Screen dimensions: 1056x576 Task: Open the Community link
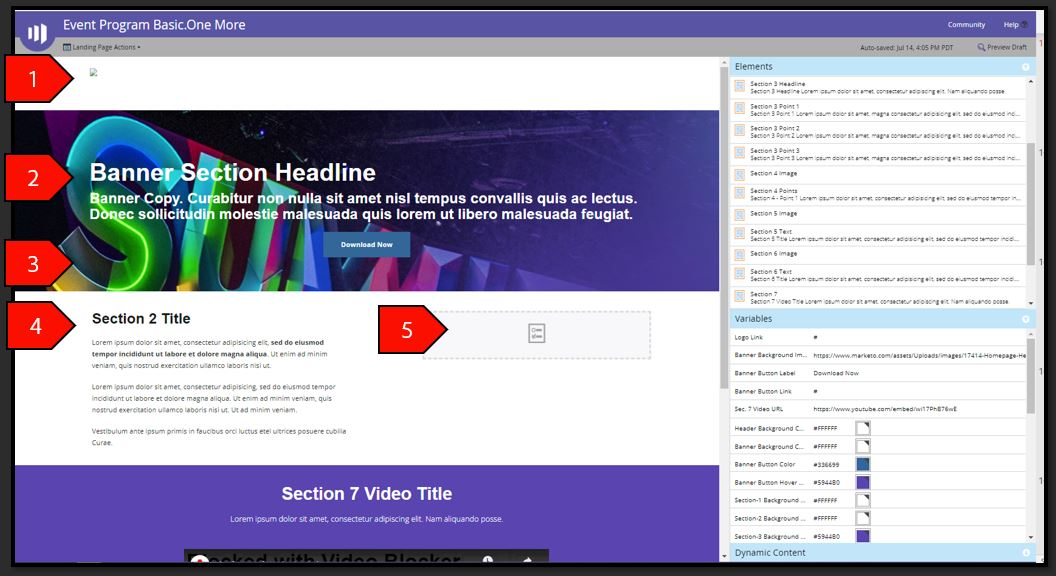point(966,25)
